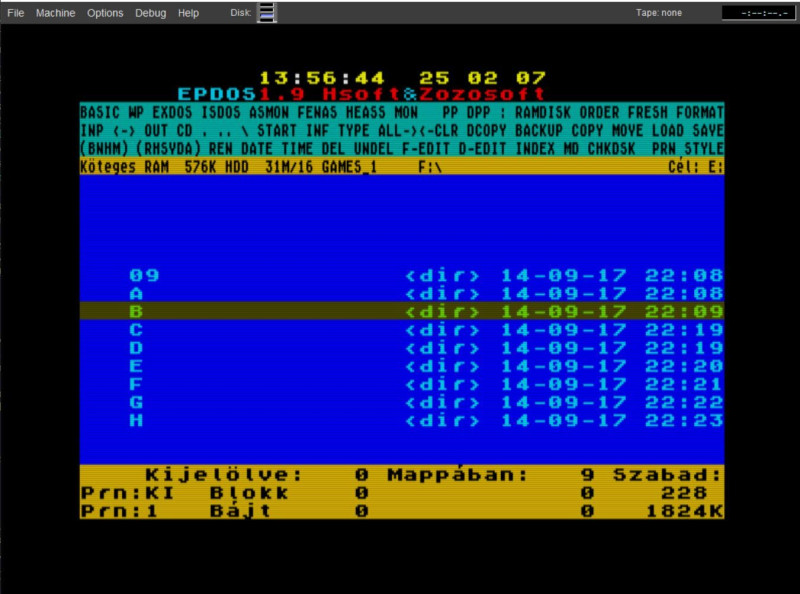
Task: Click the (BNHM) option group
Action: click(x=104, y=149)
